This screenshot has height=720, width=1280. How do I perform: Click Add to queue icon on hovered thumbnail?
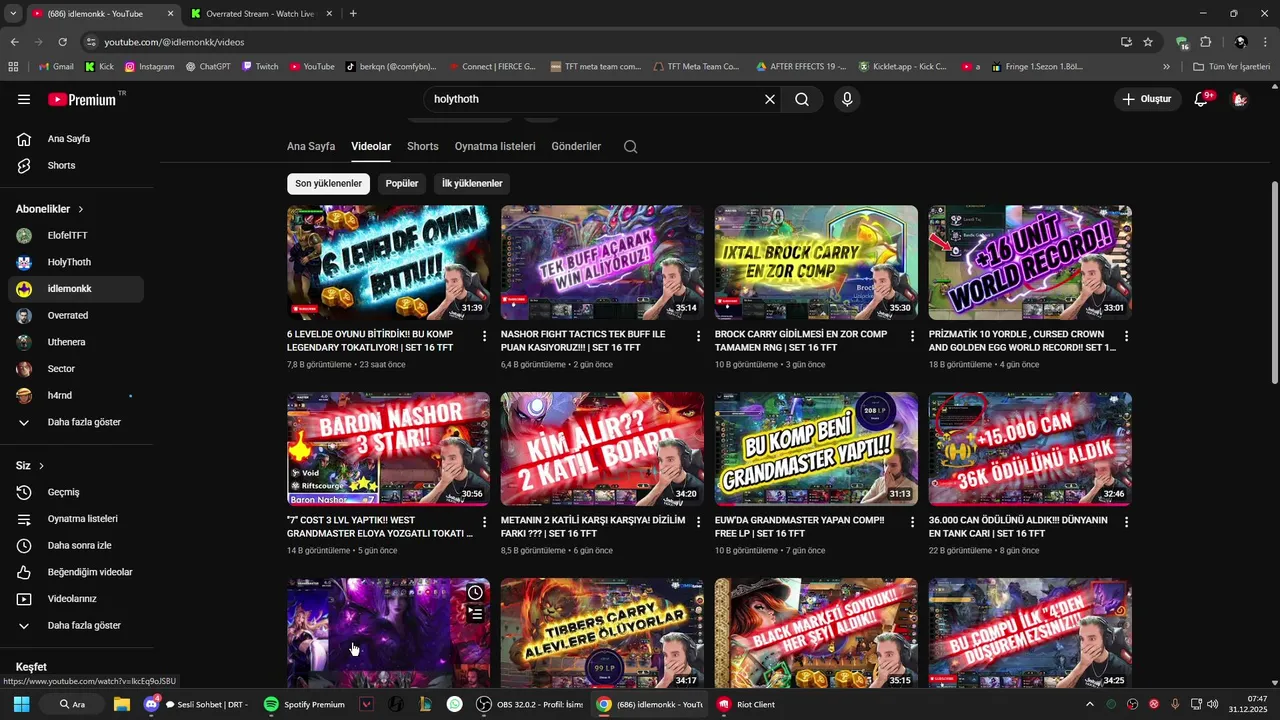tap(476, 614)
